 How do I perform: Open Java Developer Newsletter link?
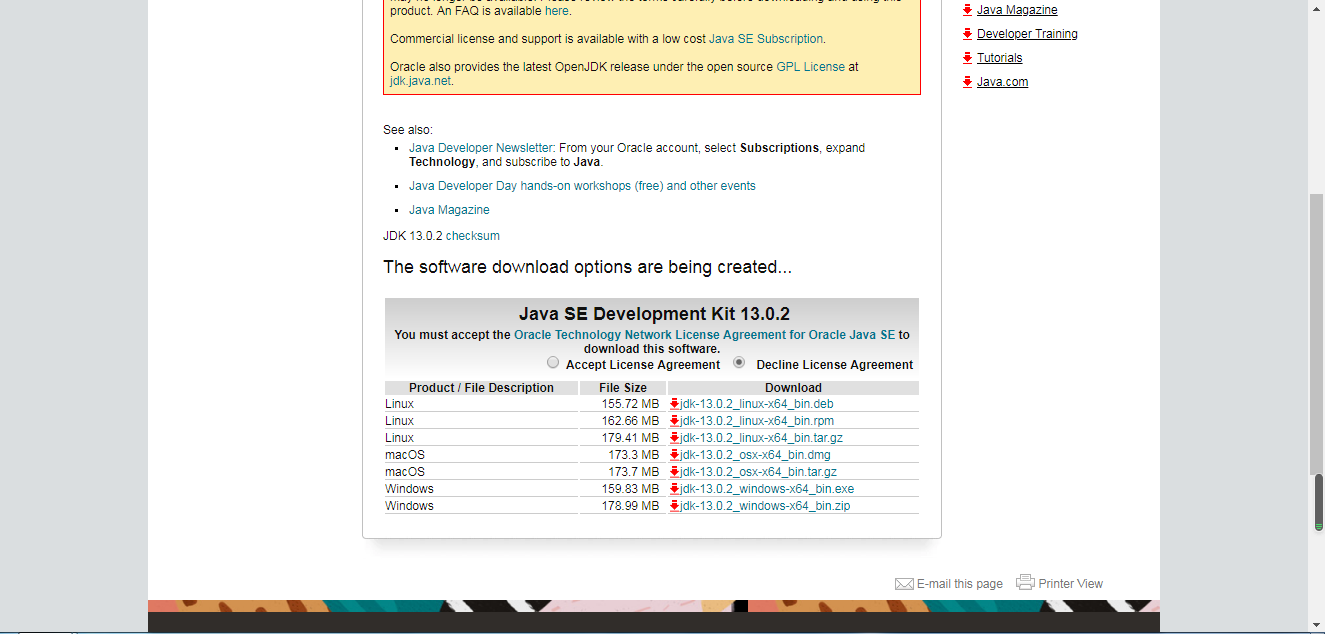point(482,148)
